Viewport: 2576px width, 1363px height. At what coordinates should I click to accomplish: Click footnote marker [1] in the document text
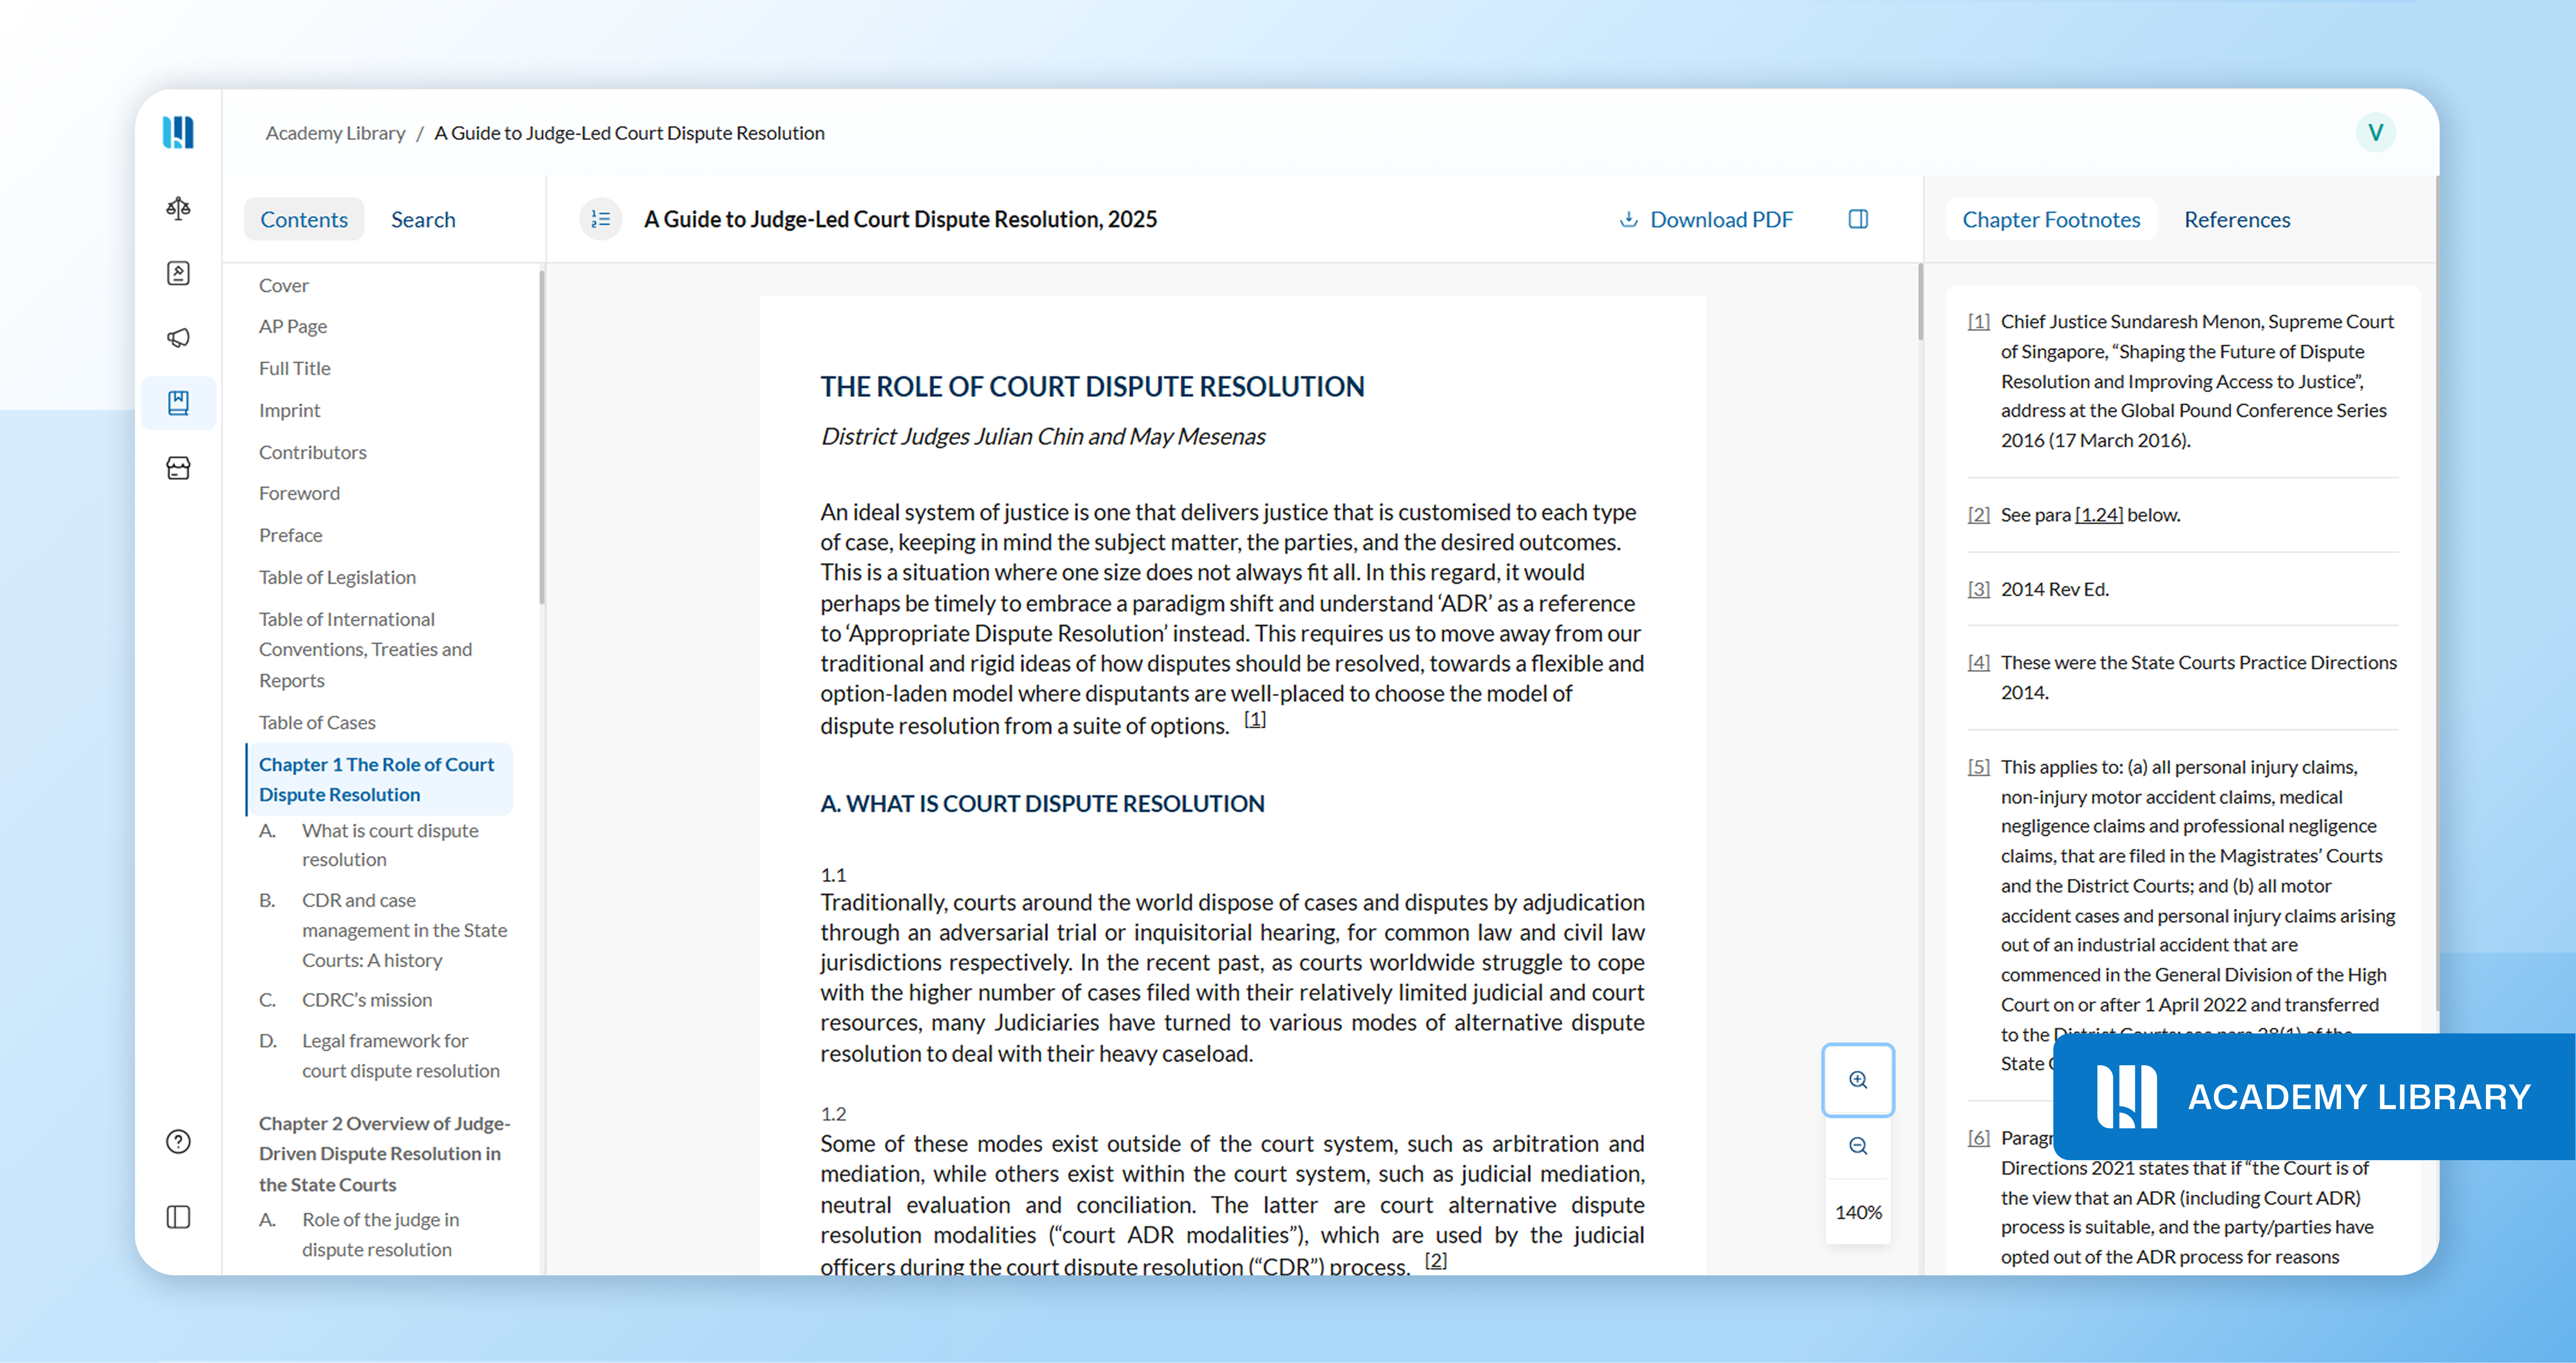tap(1255, 719)
